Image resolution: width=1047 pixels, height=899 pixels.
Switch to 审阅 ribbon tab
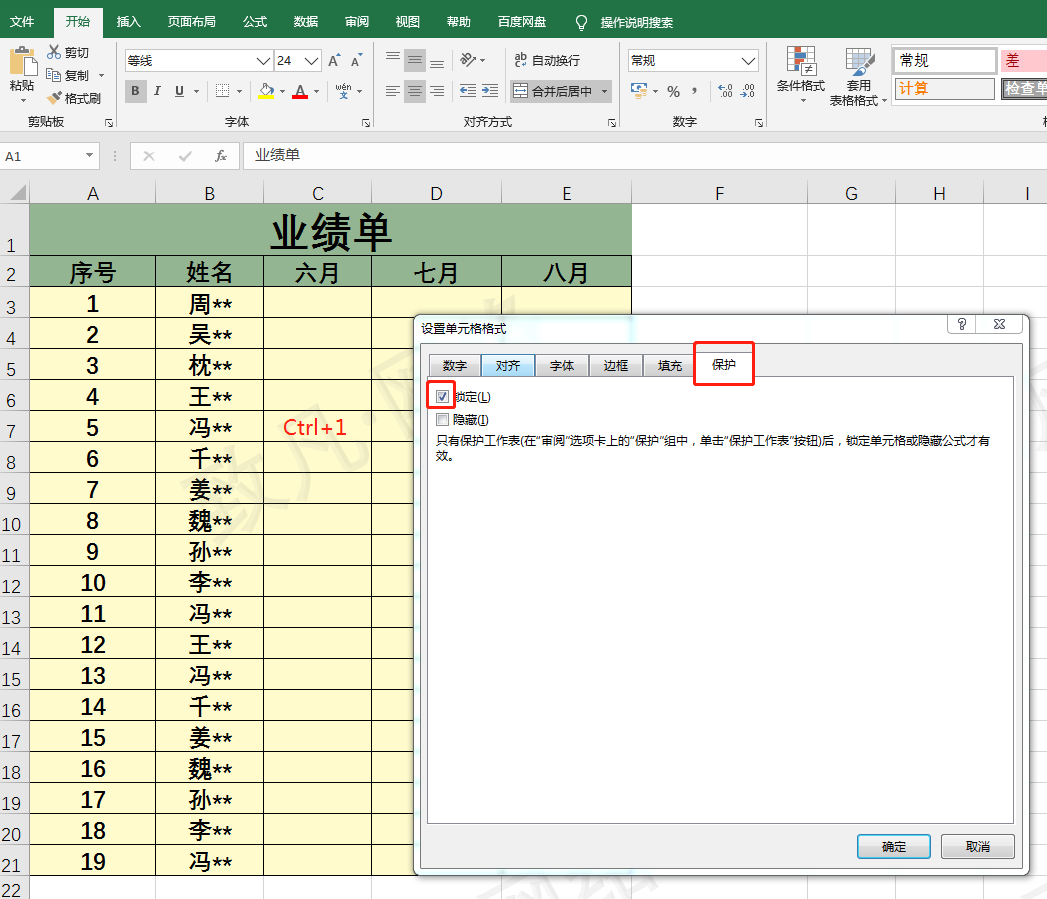pyautogui.click(x=357, y=21)
